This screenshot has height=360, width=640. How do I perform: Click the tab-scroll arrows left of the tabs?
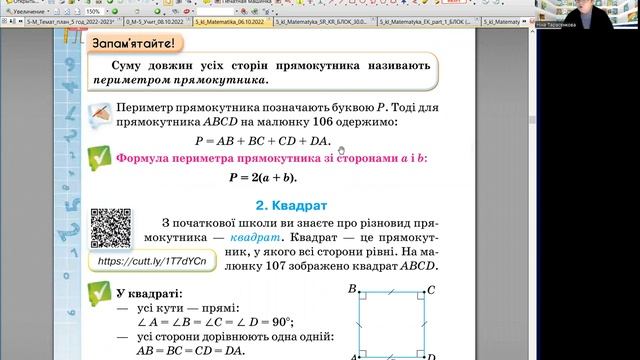20,21
